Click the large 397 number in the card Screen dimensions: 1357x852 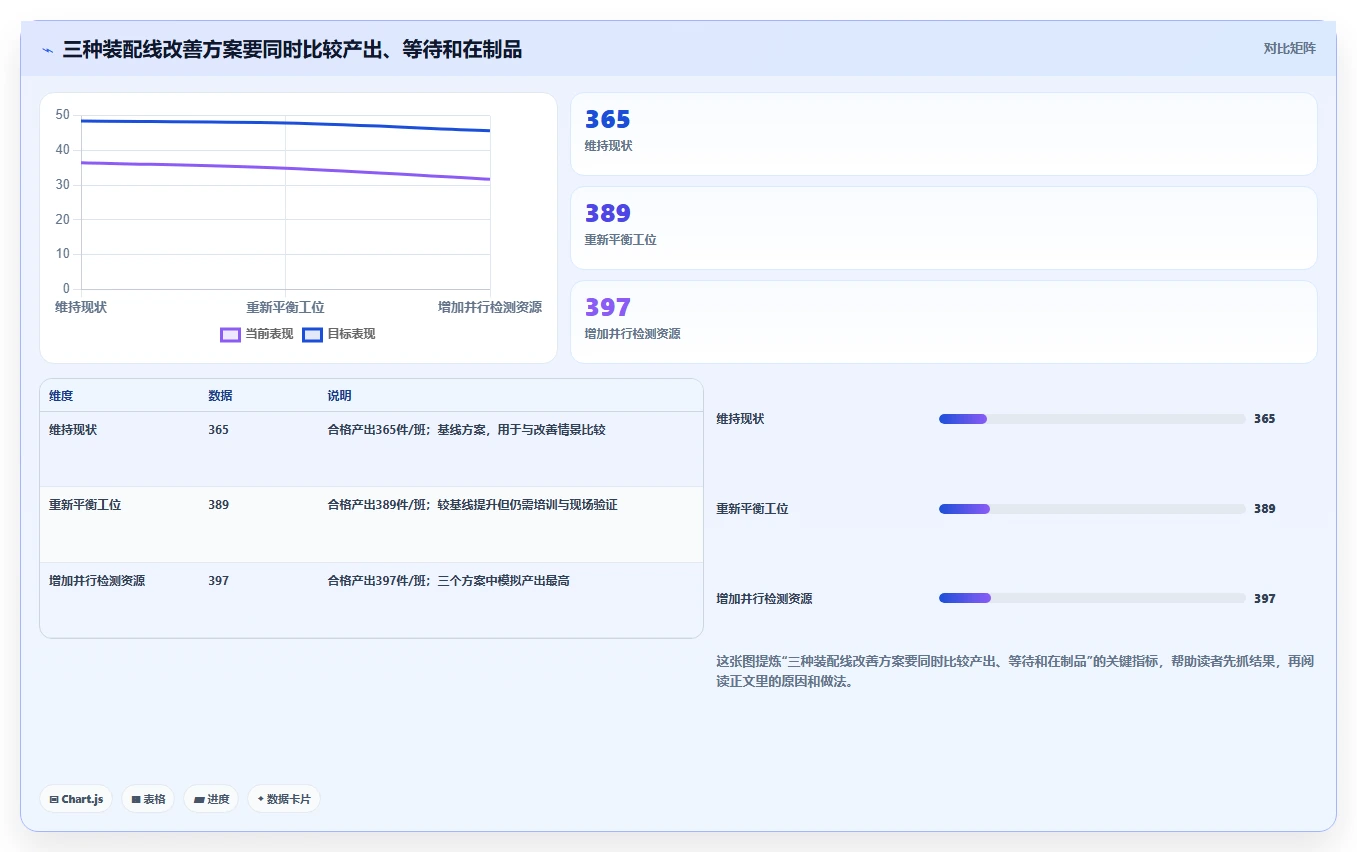tap(607, 308)
